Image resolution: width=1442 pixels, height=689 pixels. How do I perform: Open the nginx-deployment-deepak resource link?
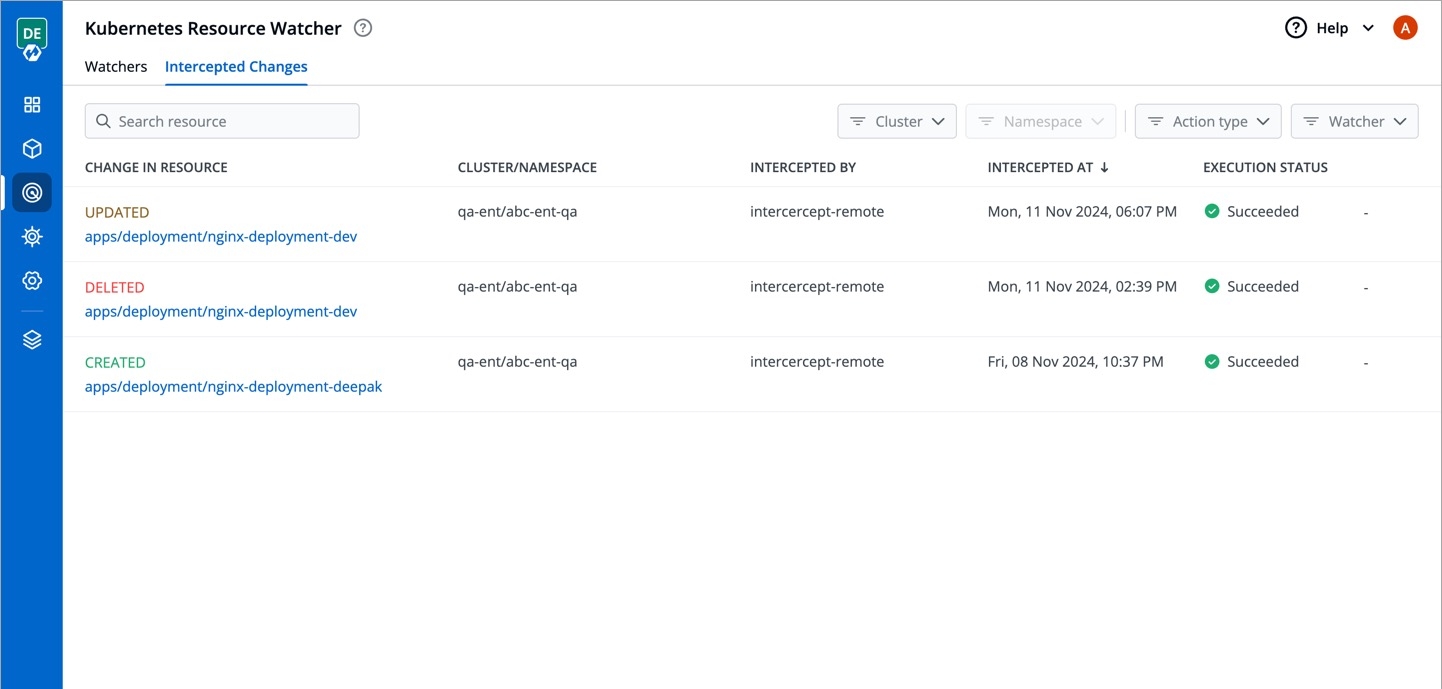[x=233, y=387]
